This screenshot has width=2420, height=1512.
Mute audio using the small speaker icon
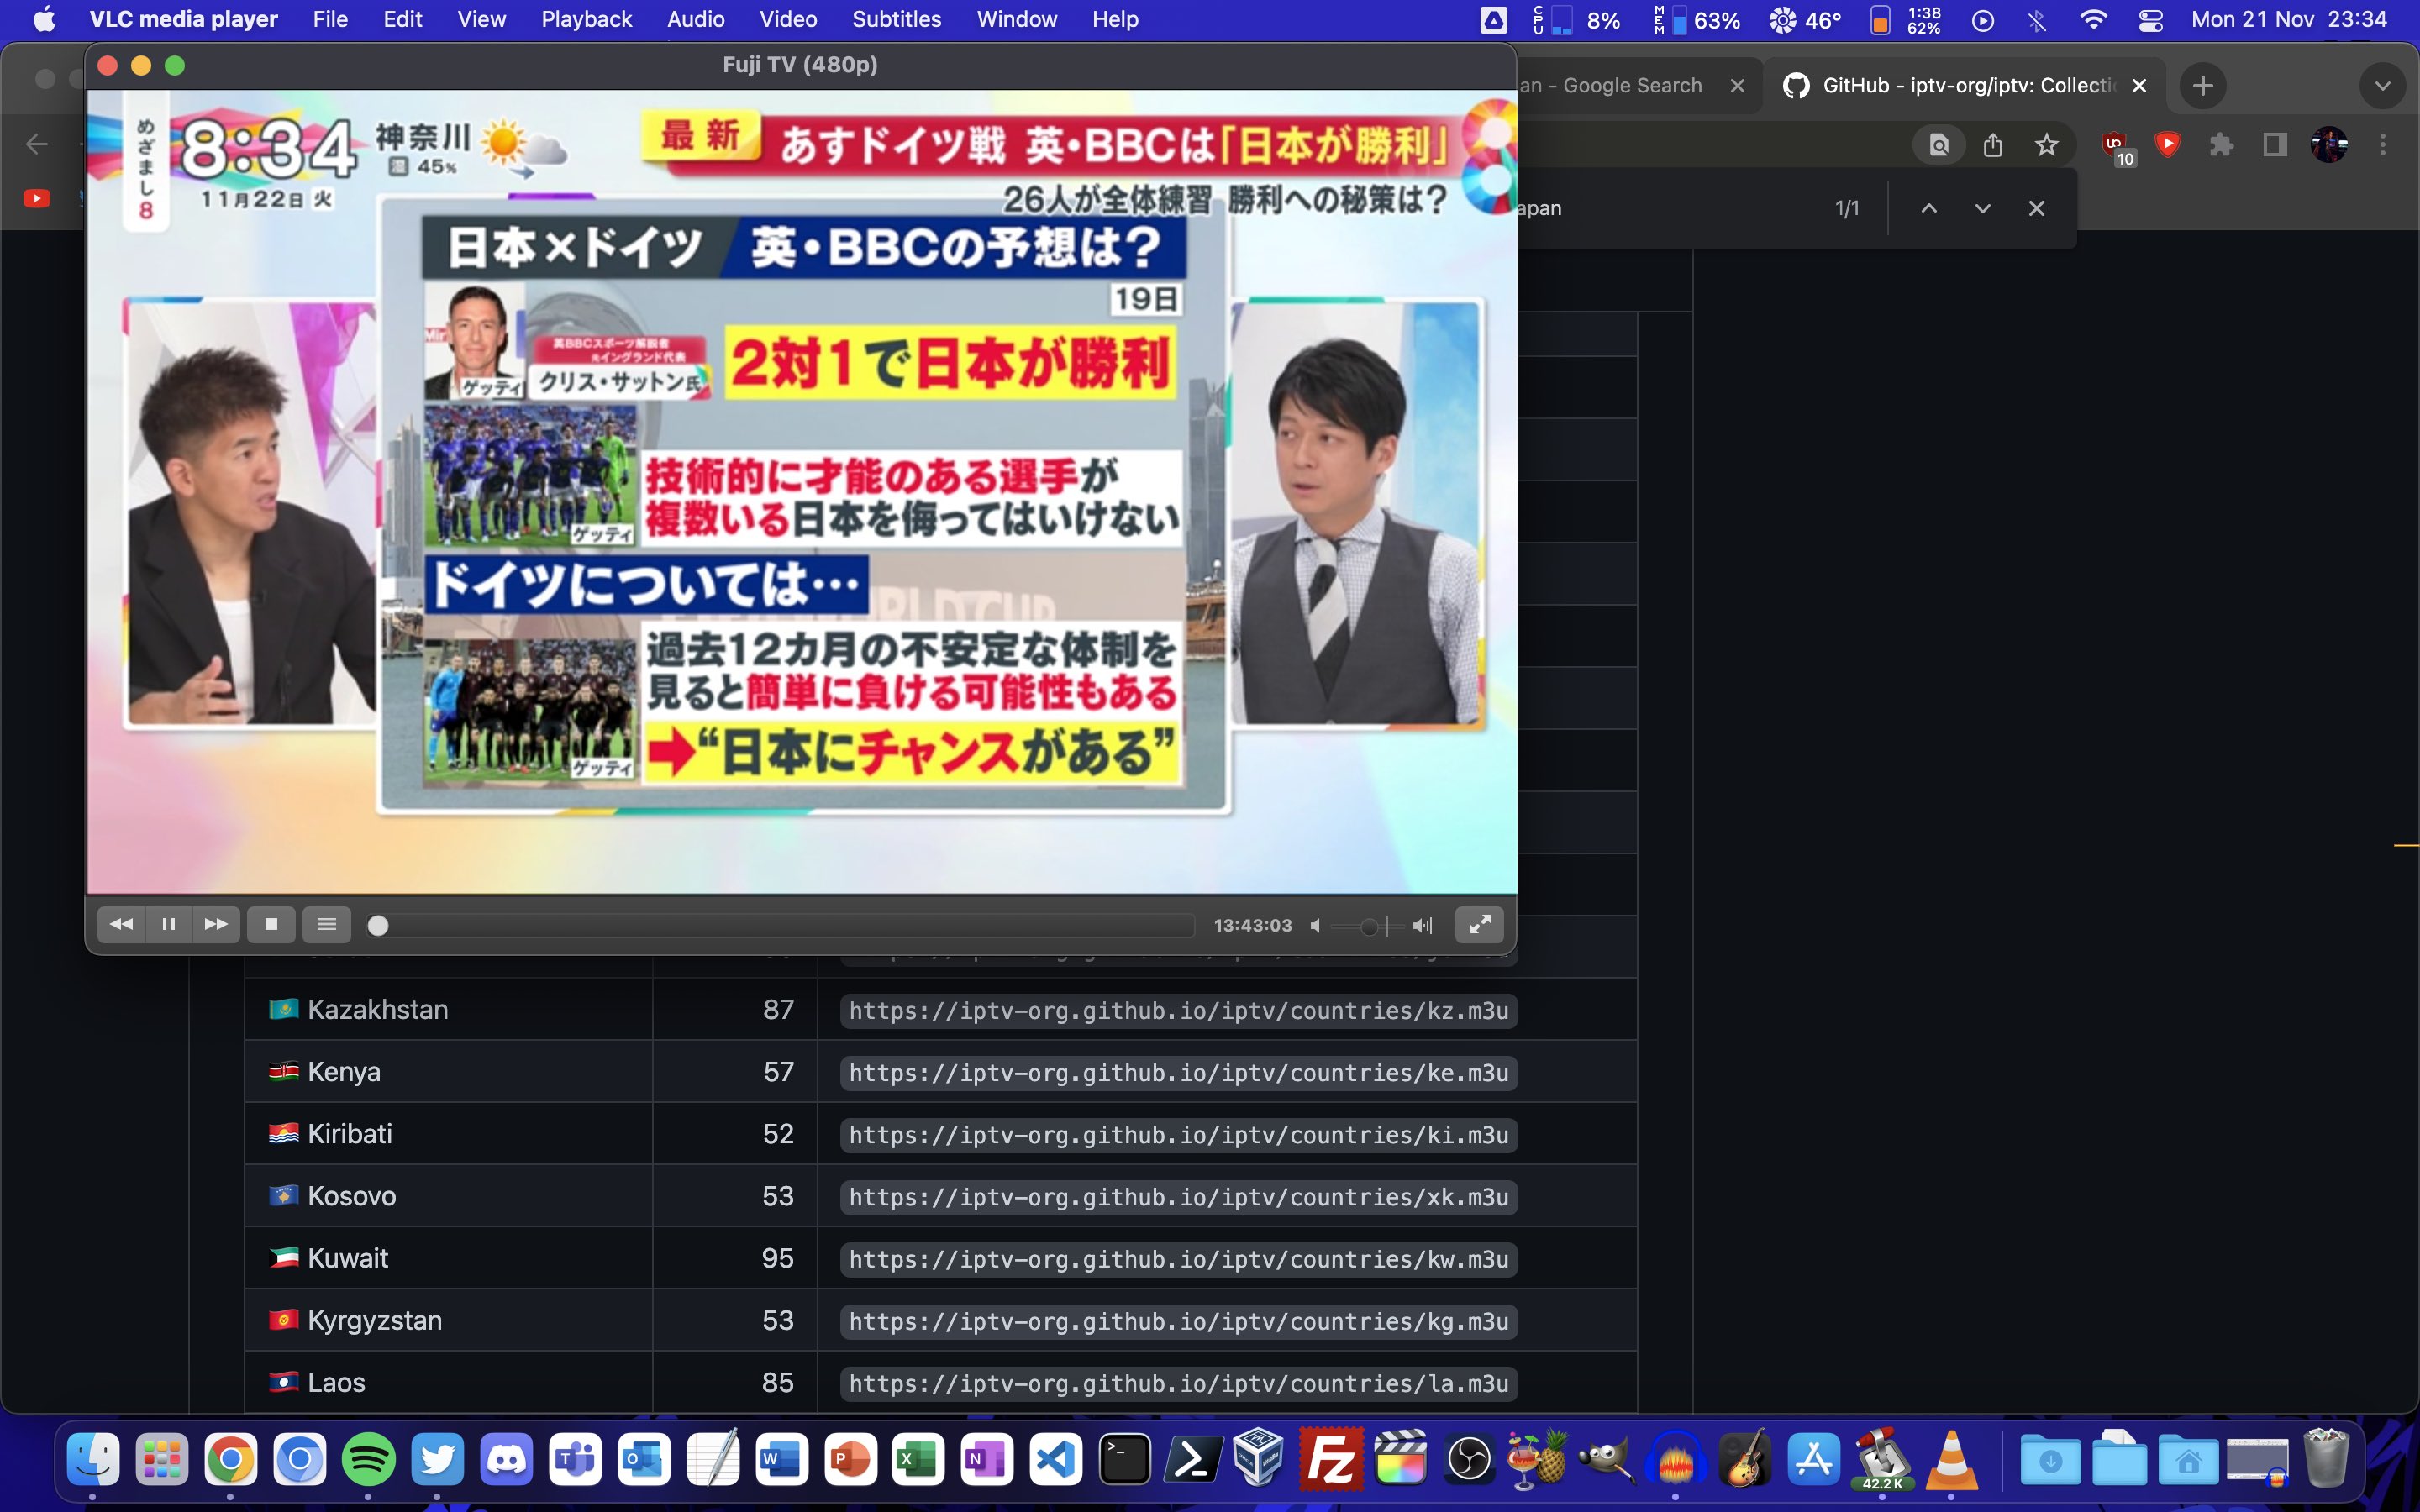(x=1316, y=926)
